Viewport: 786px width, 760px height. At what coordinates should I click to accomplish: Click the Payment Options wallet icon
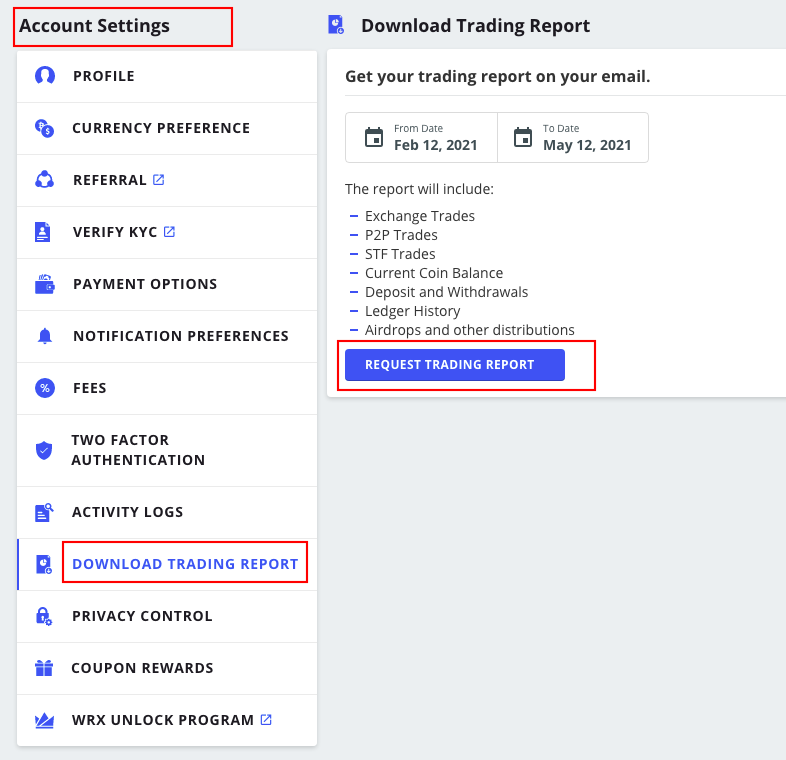point(45,284)
